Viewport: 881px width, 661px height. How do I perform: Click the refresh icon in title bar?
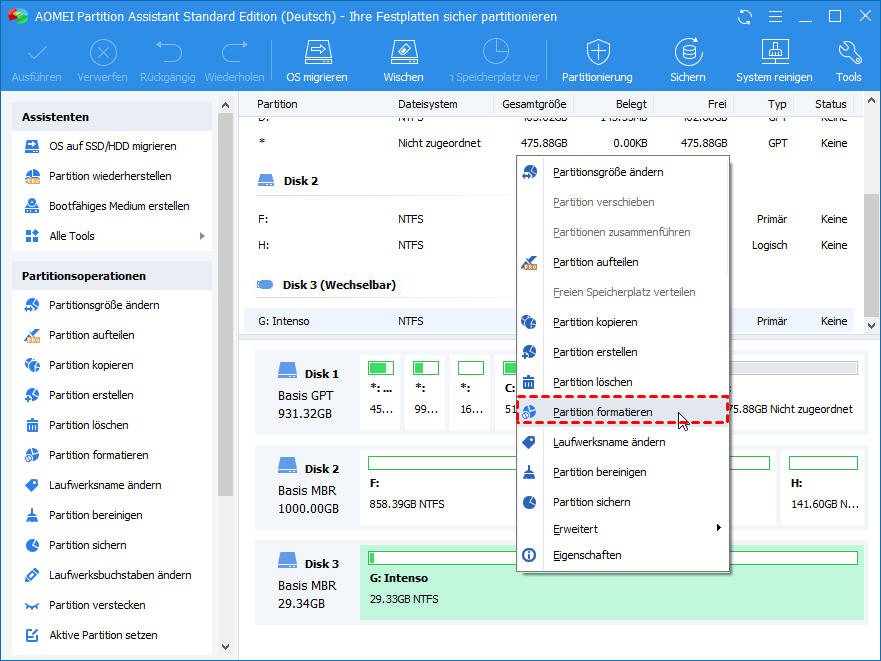click(745, 17)
